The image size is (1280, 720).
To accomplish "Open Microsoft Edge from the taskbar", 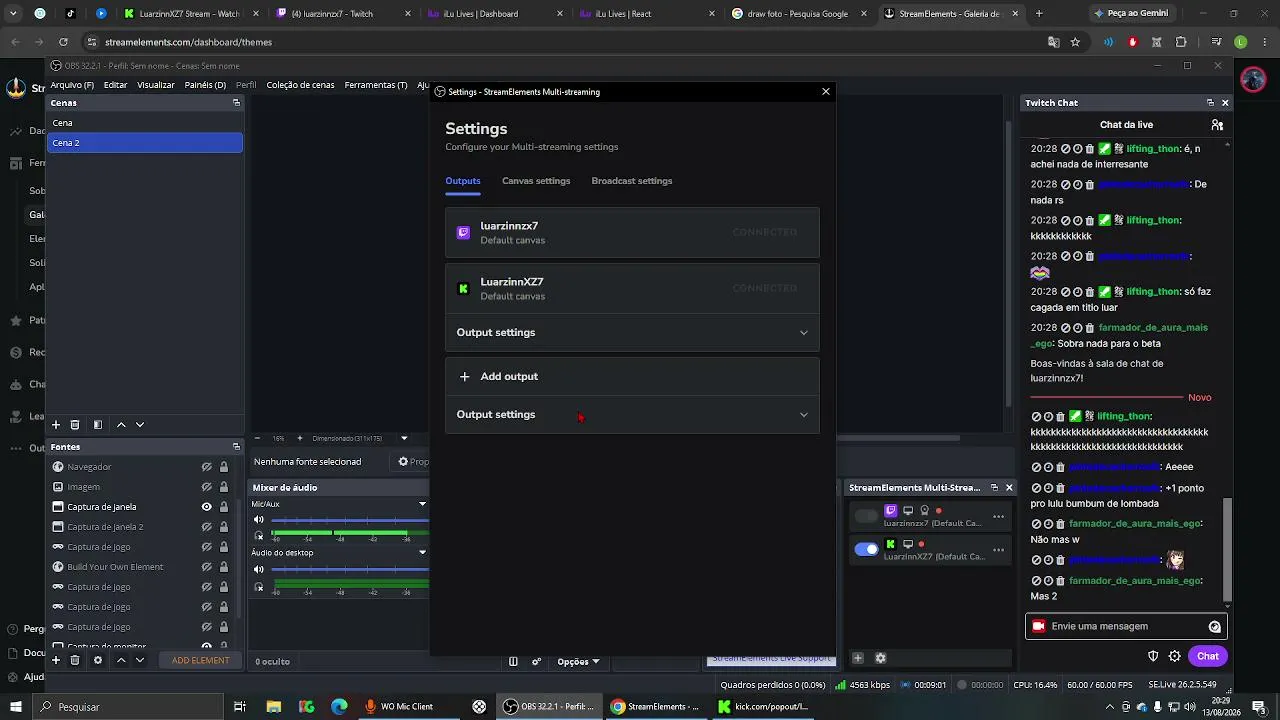I will point(339,707).
